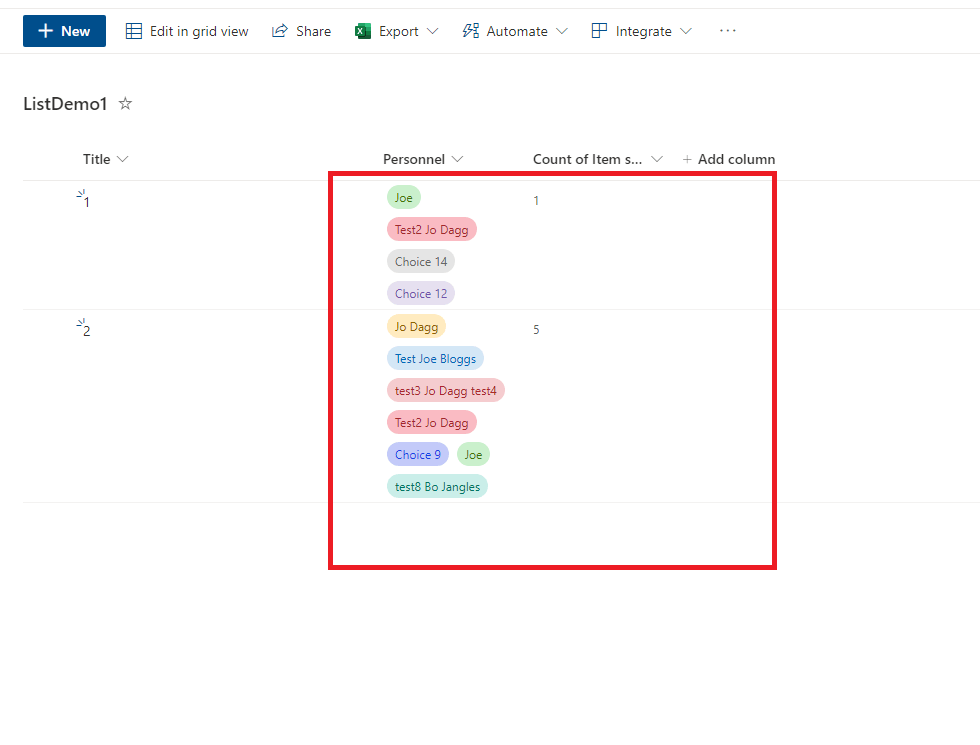Click the Count of Item s... header text
The image size is (980, 745).
(588, 159)
